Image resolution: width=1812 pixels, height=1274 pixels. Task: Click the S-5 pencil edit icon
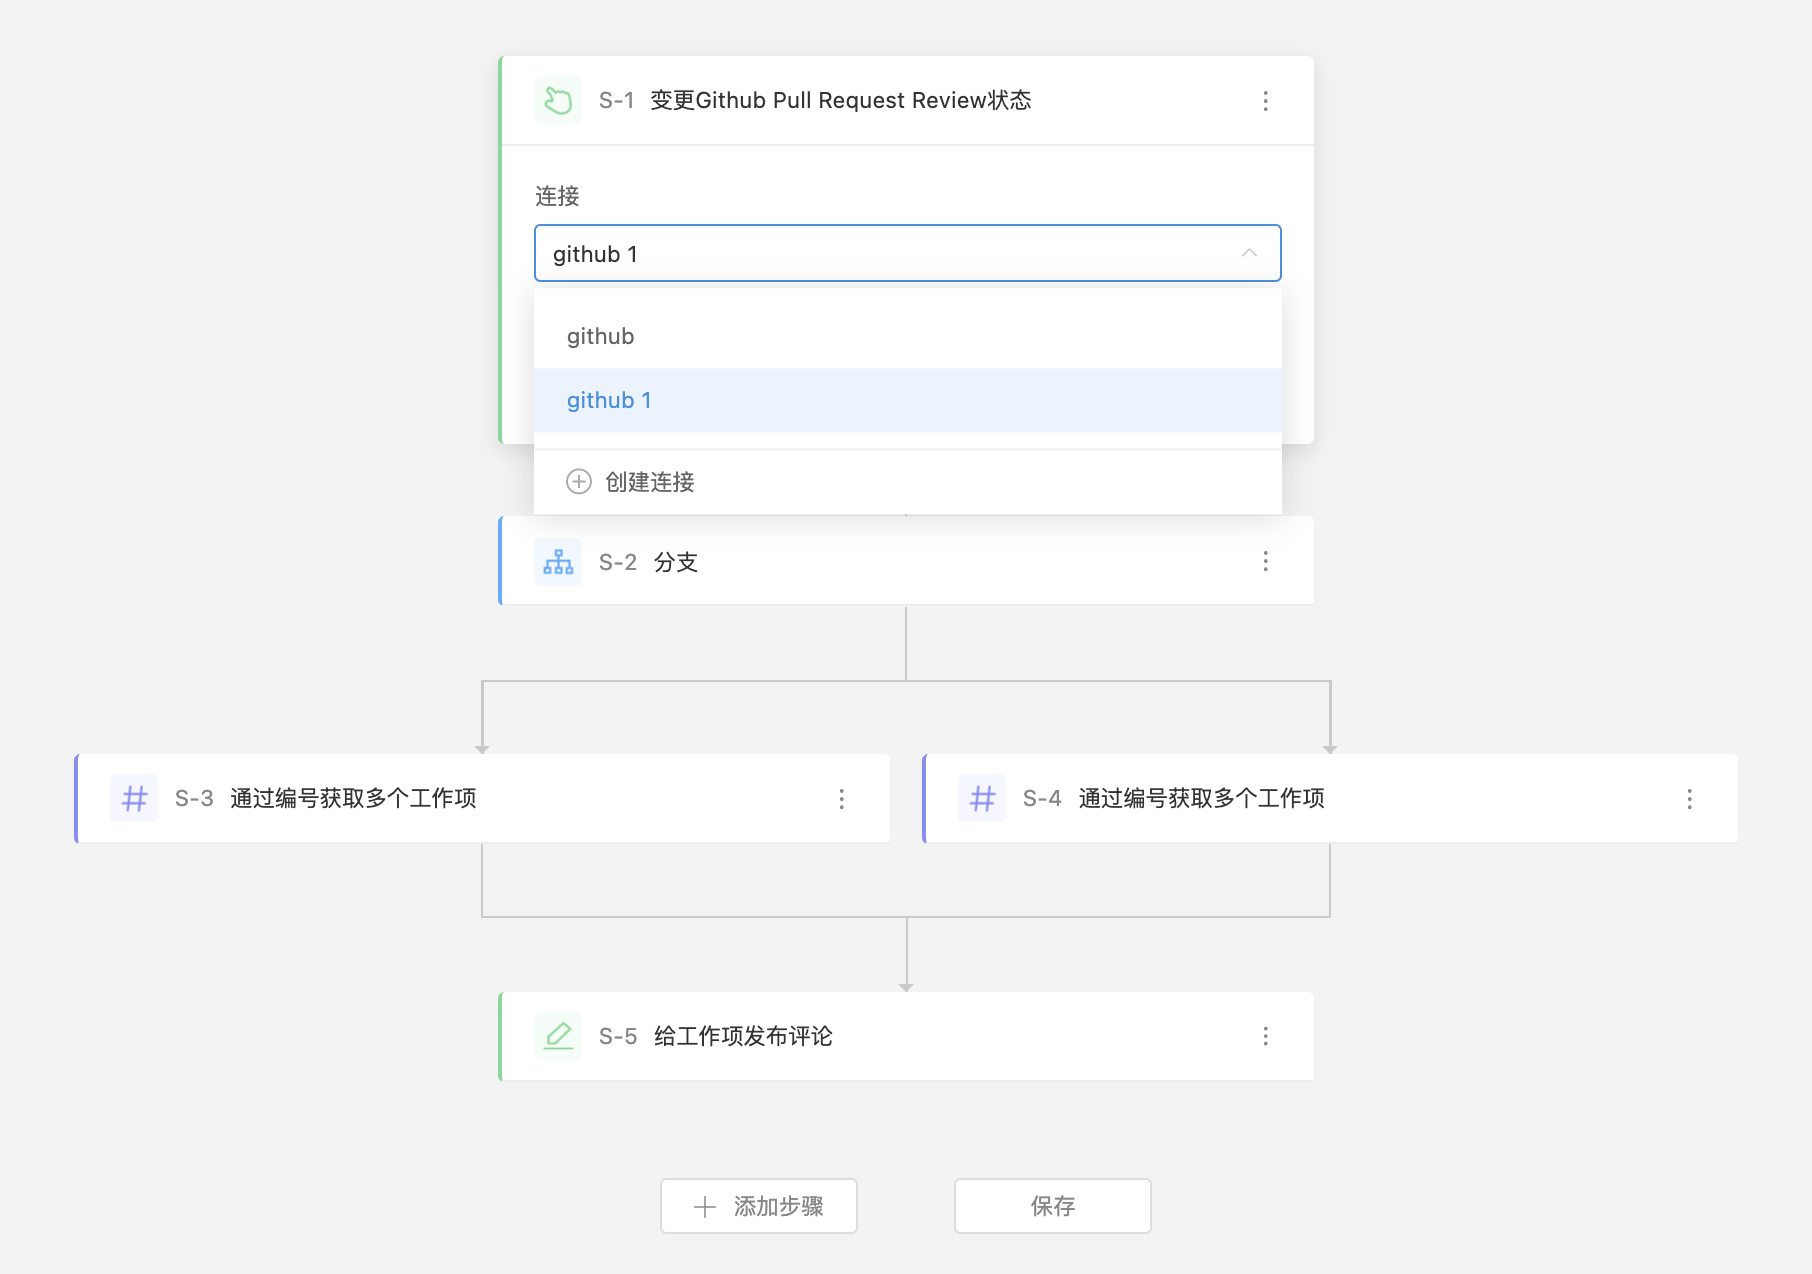pos(558,1036)
